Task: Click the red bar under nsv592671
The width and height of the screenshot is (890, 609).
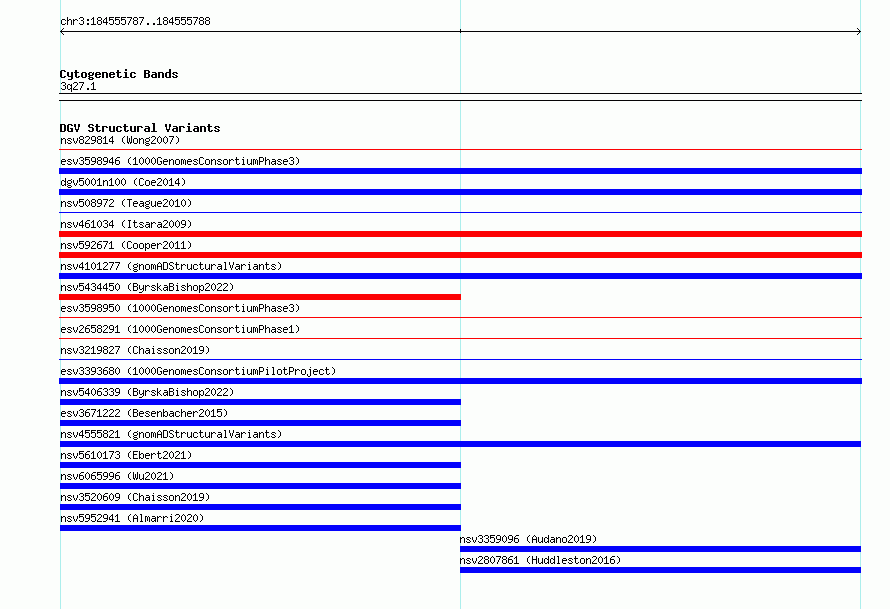Action: click(461, 255)
